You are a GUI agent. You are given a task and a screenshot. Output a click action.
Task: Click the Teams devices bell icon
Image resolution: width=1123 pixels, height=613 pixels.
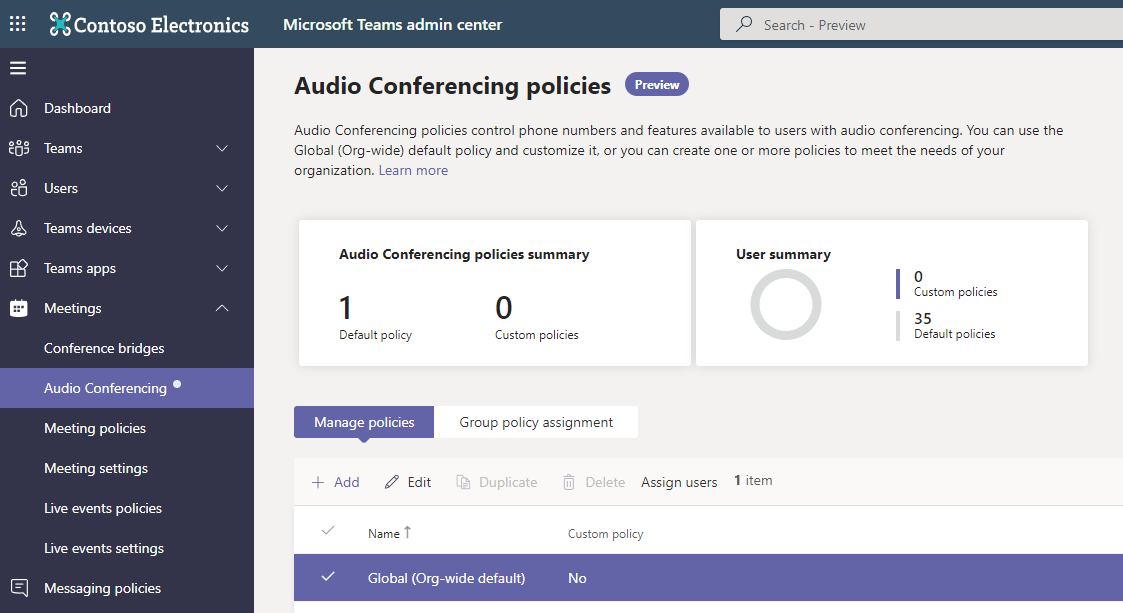point(19,228)
